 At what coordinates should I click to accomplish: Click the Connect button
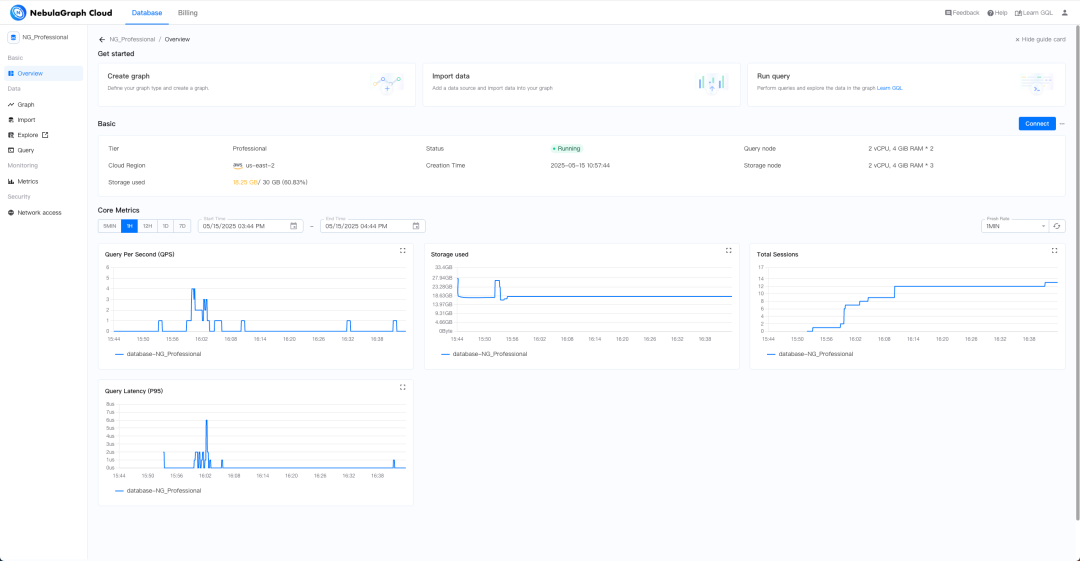[x=1037, y=124]
